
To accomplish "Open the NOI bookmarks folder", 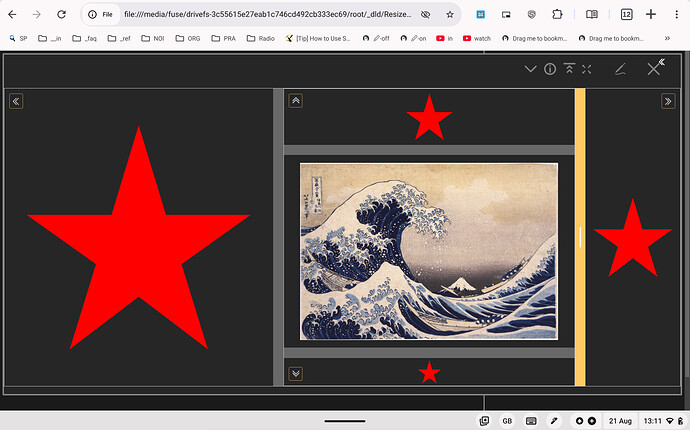I will coord(153,38).
